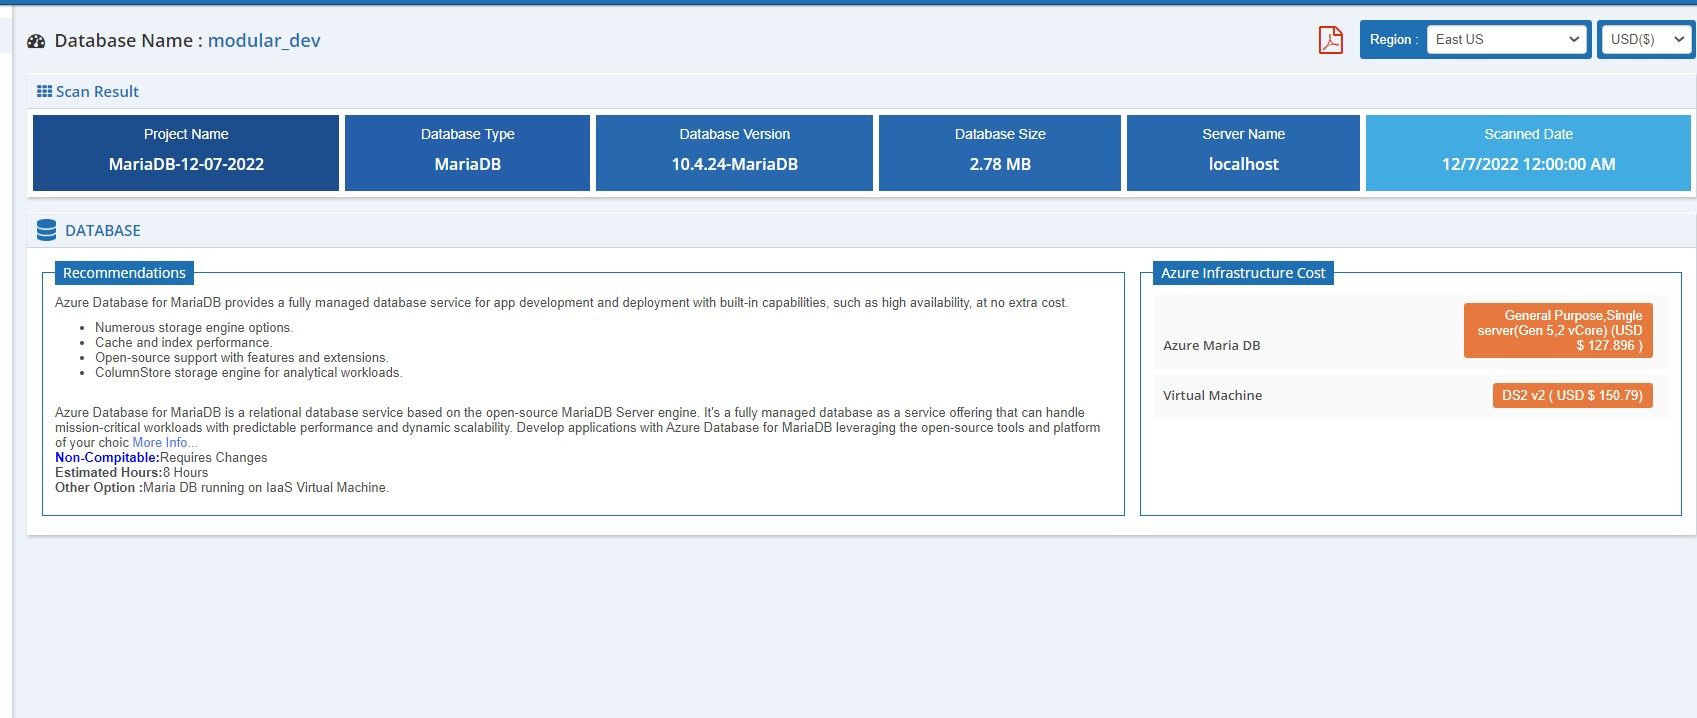Export report using the PDF icon
This screenshot has height=718, width=1697.
click(1330, 40)
